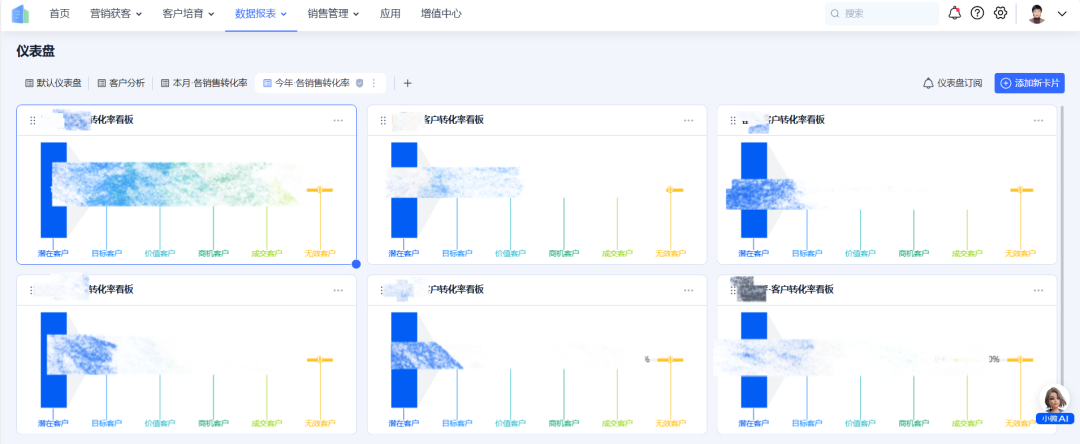This screenshot has height=444, width=1080.
Task: Click the orange 无效客户 marker in the top-left card
Action: tap(320, 189)
